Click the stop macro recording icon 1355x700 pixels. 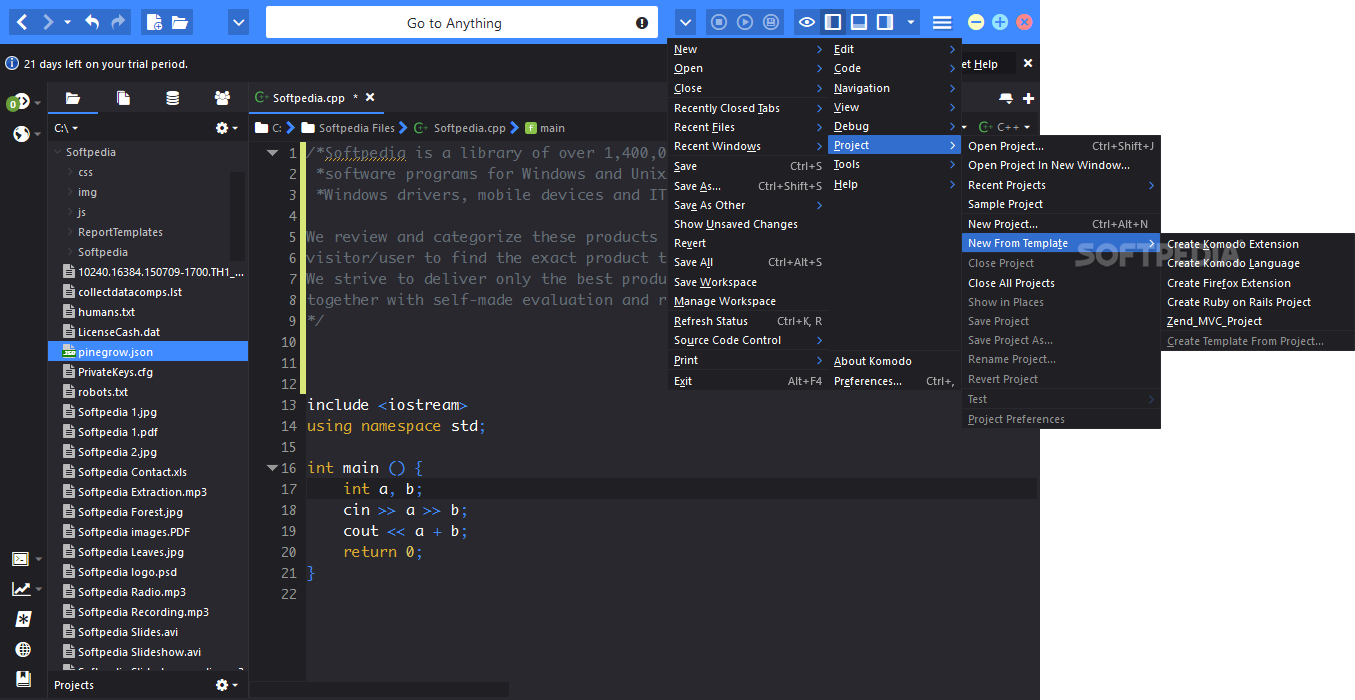click(x=718, y=22)
